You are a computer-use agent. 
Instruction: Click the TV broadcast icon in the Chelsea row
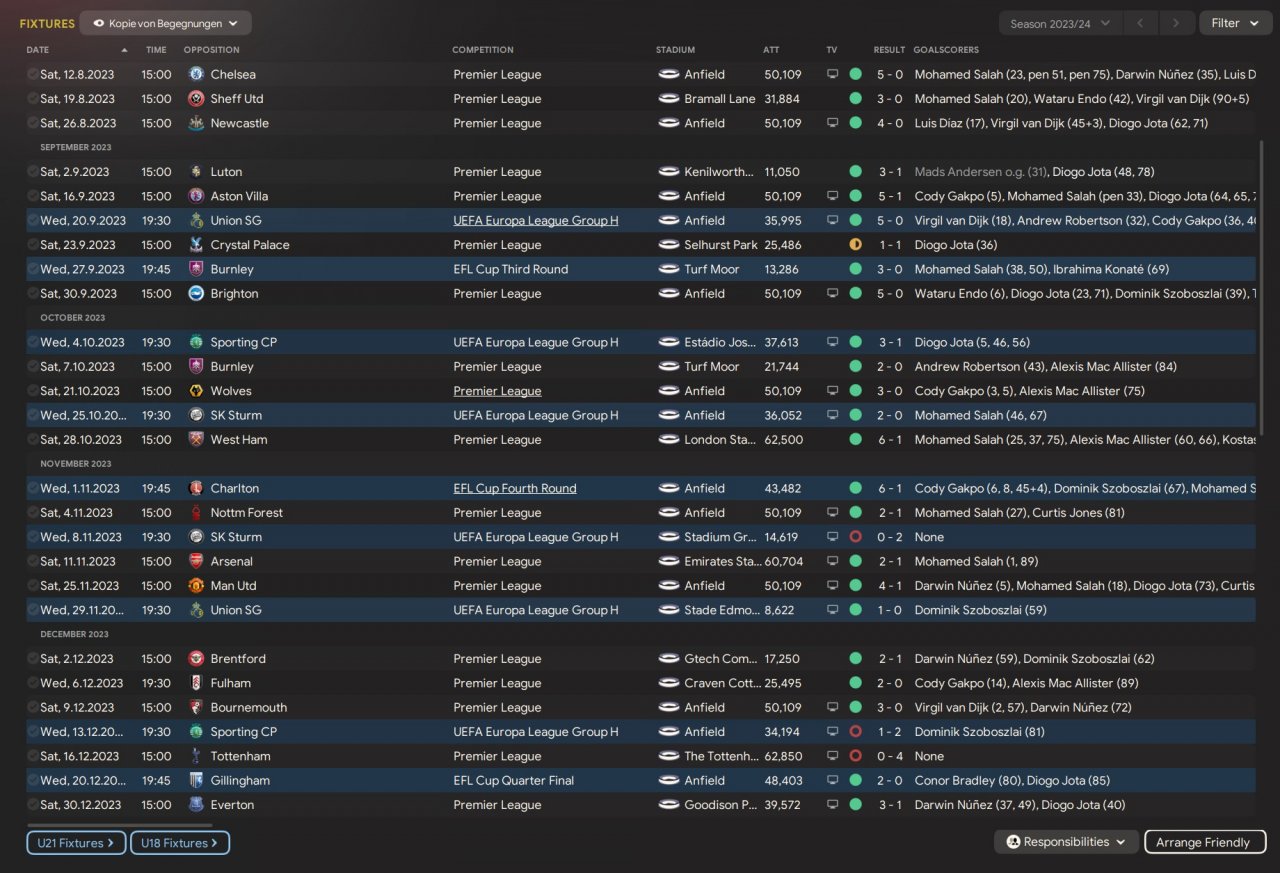pyautogui.click(x=832, y=74)
